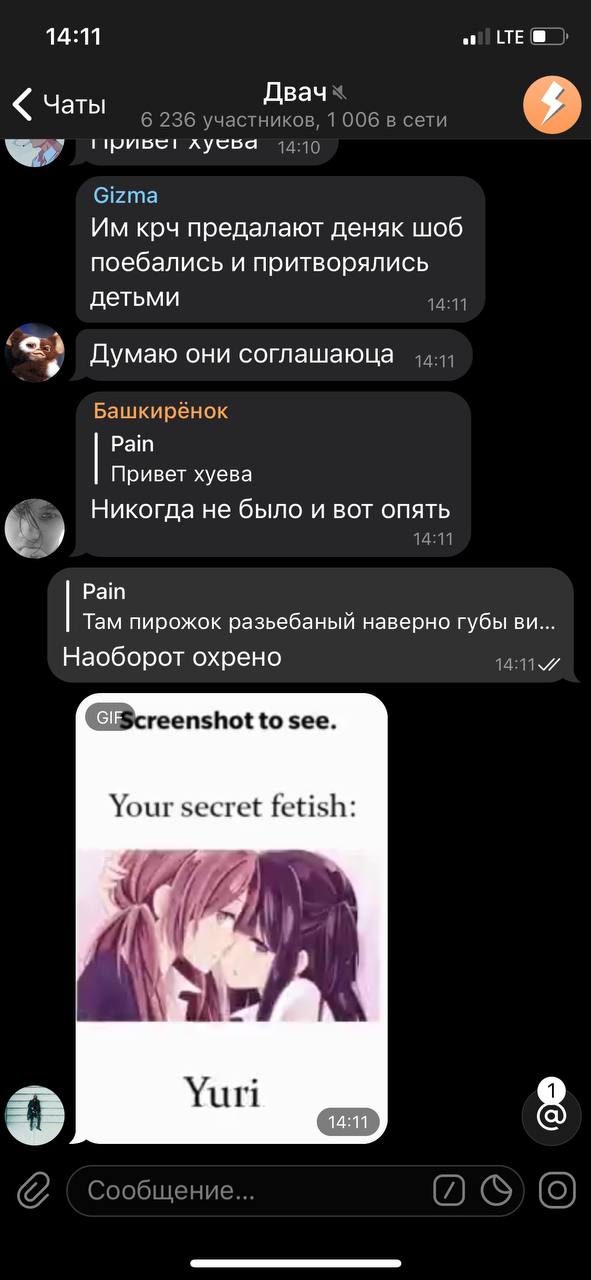Open the sticker panel icon
Screen dimensions: 591x1280
pos(496,1190)
